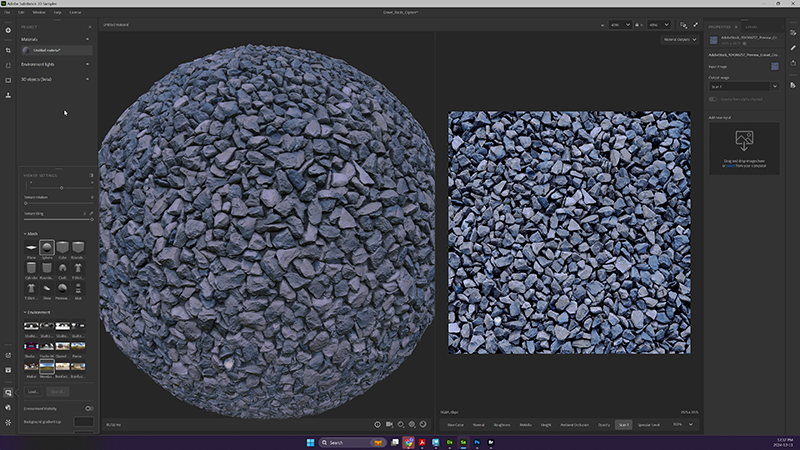Collapse the Materials section
800x450 pixels.
88,39
